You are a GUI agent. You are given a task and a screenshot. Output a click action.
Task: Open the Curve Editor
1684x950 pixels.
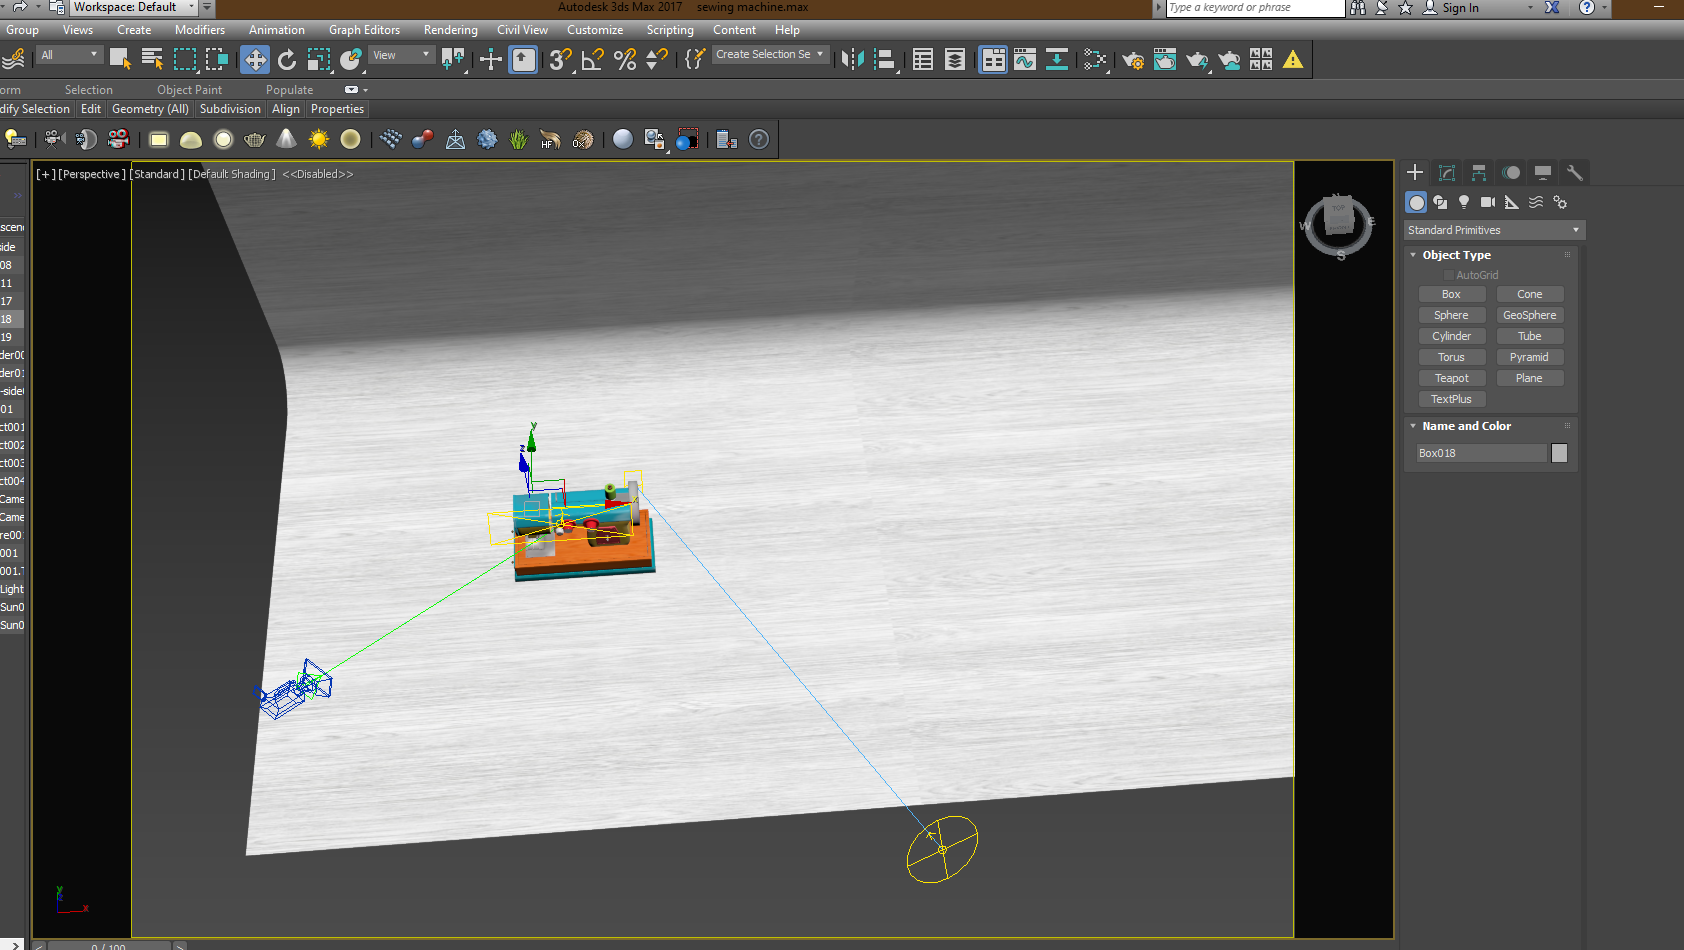1025,60
